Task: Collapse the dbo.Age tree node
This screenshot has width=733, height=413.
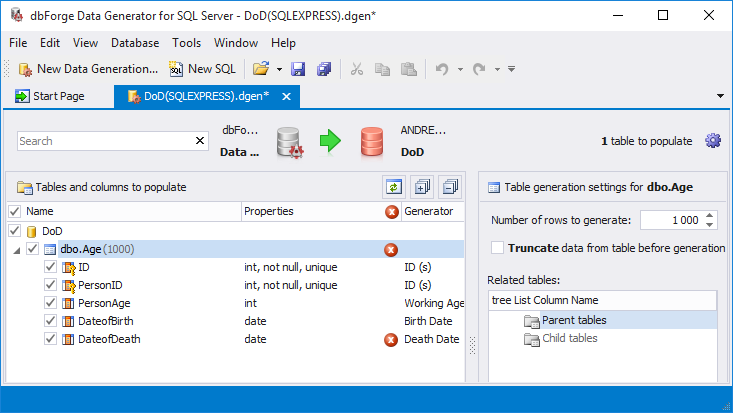Action: [x=17, y=250]
